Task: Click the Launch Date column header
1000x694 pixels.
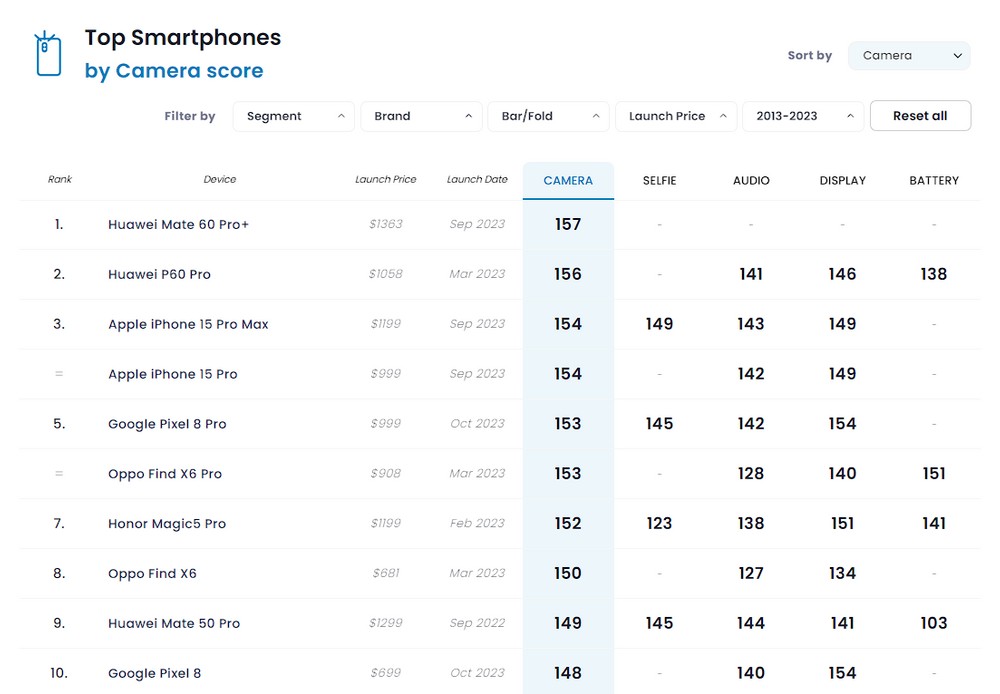Action: point(477,180)
